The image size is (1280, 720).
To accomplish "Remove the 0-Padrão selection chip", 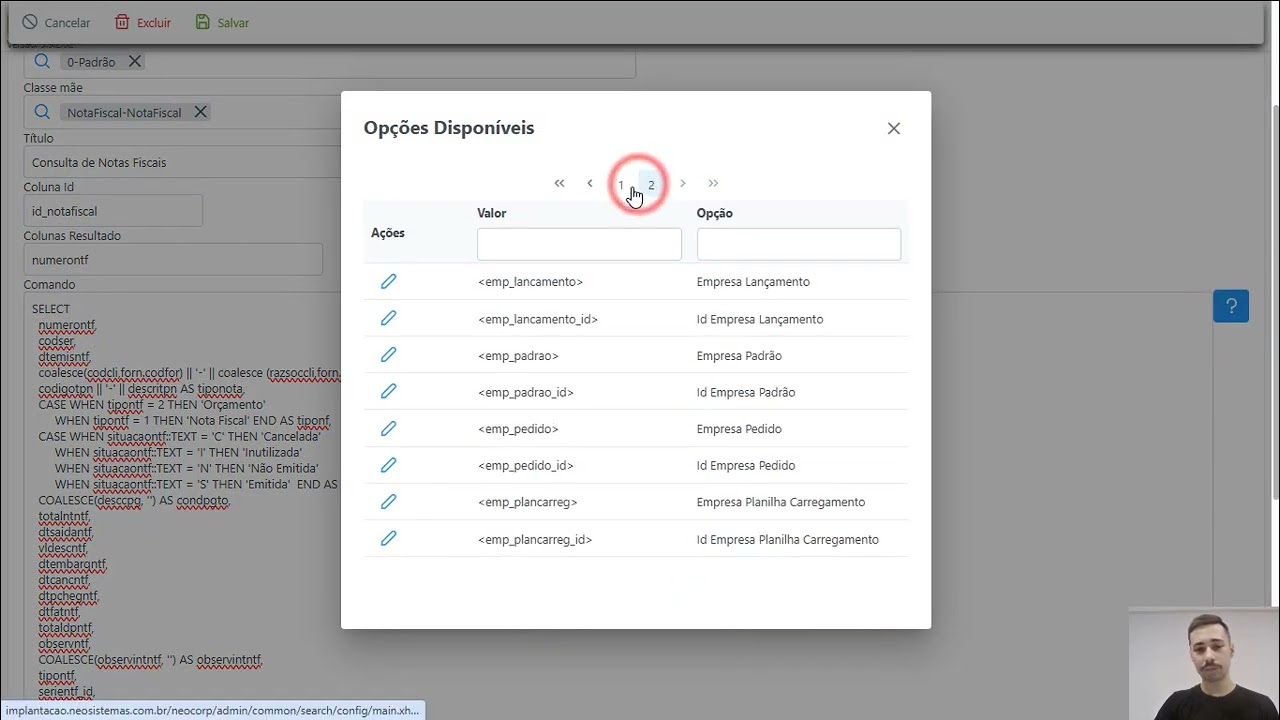I will (135, 61).
